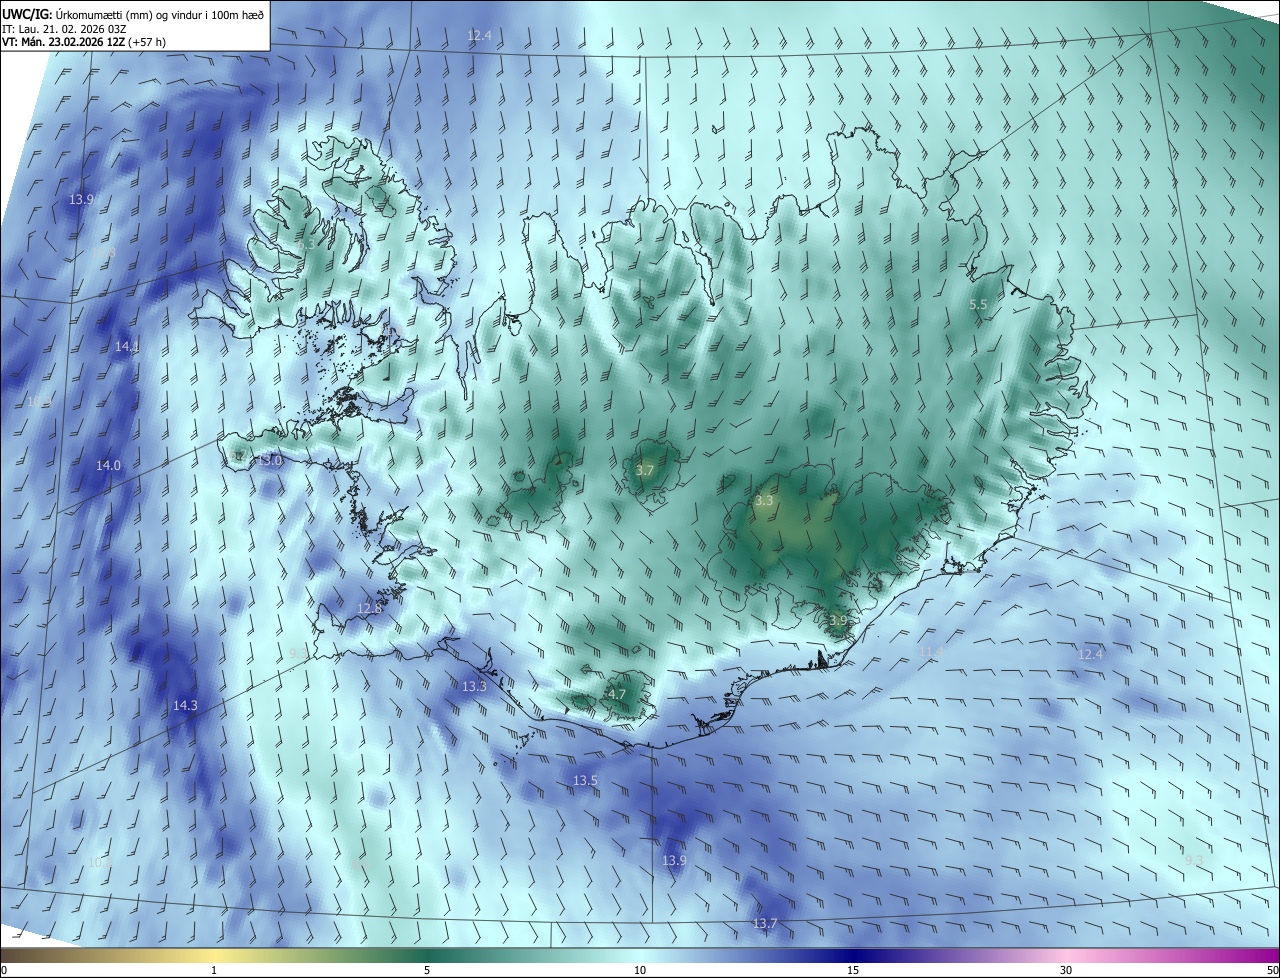Click the 13.7 value label near the bottom map edge

pos(765,923)
